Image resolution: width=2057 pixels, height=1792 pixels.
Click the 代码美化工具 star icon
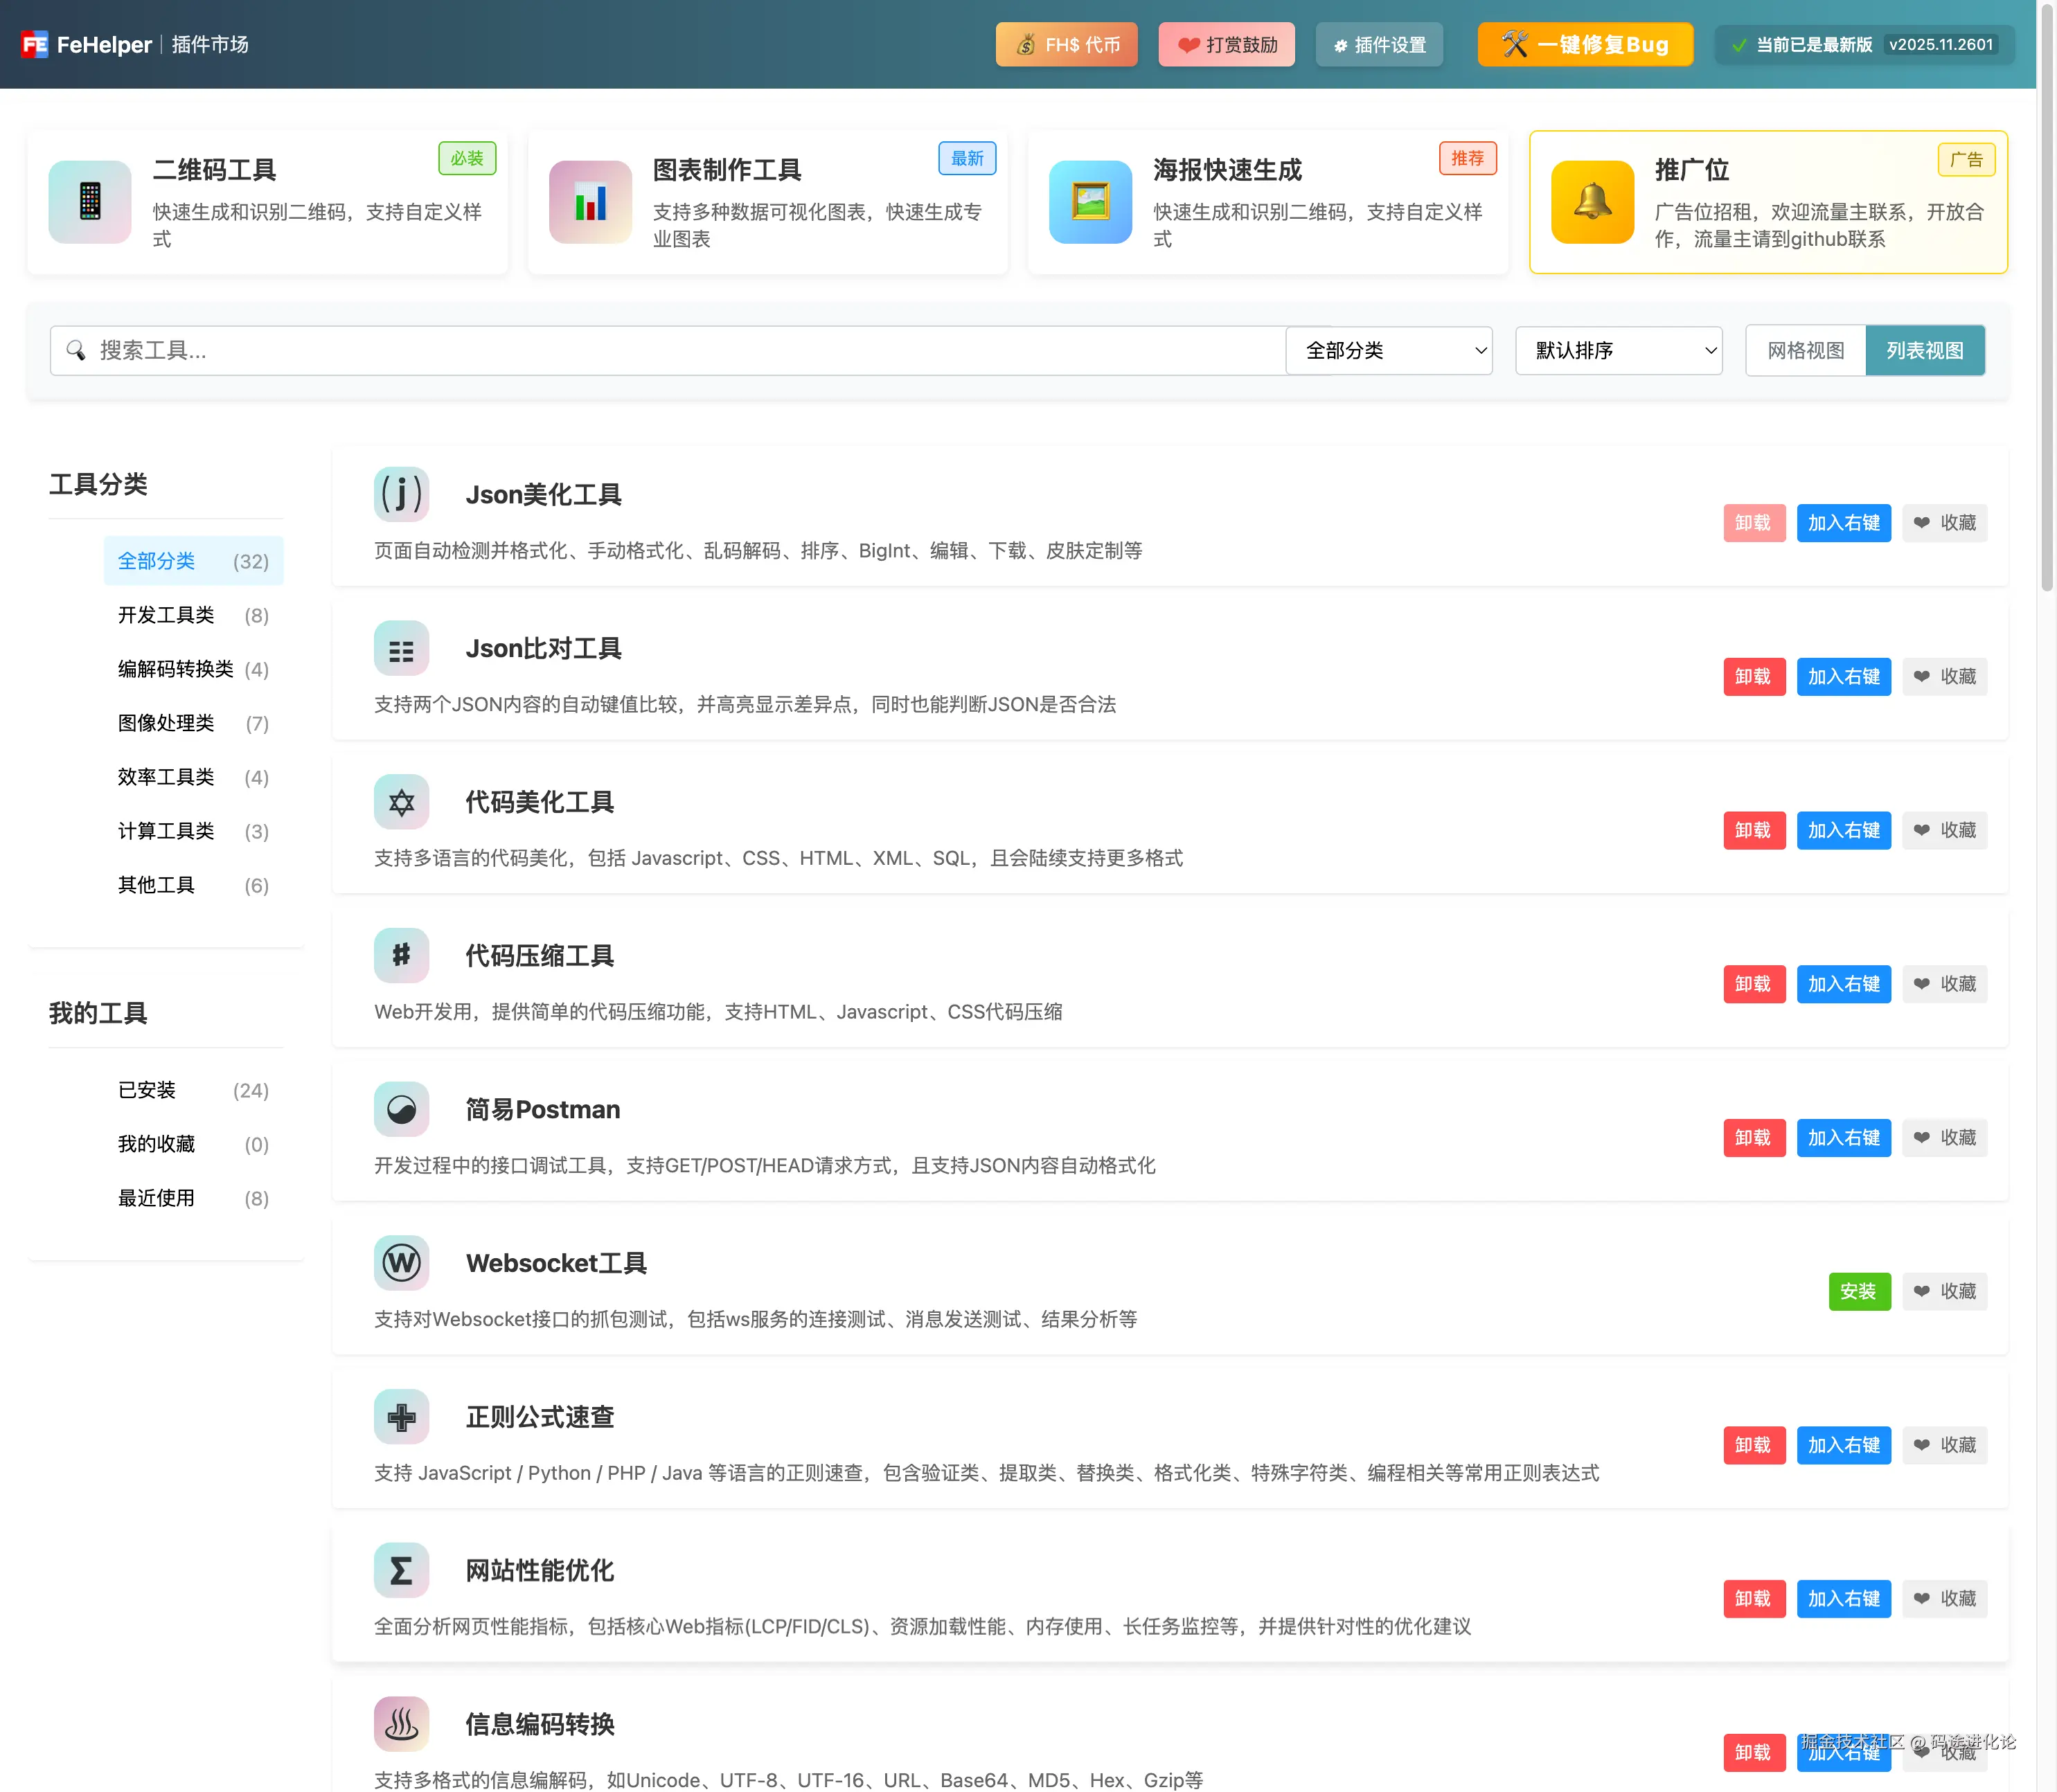tap(401, 802)
